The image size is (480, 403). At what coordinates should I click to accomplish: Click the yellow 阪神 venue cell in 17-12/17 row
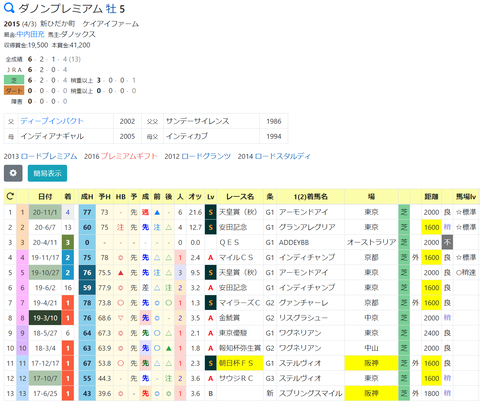point(371,363)
